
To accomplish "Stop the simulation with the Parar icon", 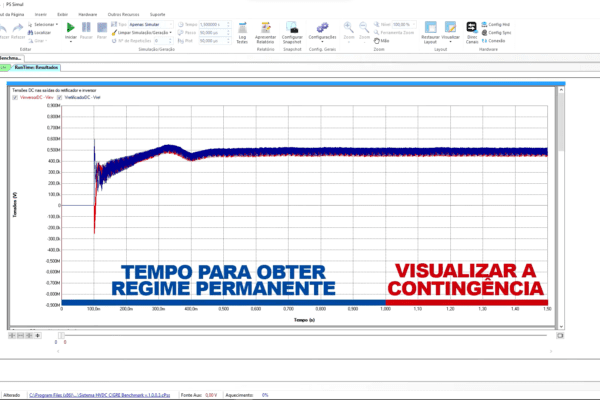I will click(103, 30).
